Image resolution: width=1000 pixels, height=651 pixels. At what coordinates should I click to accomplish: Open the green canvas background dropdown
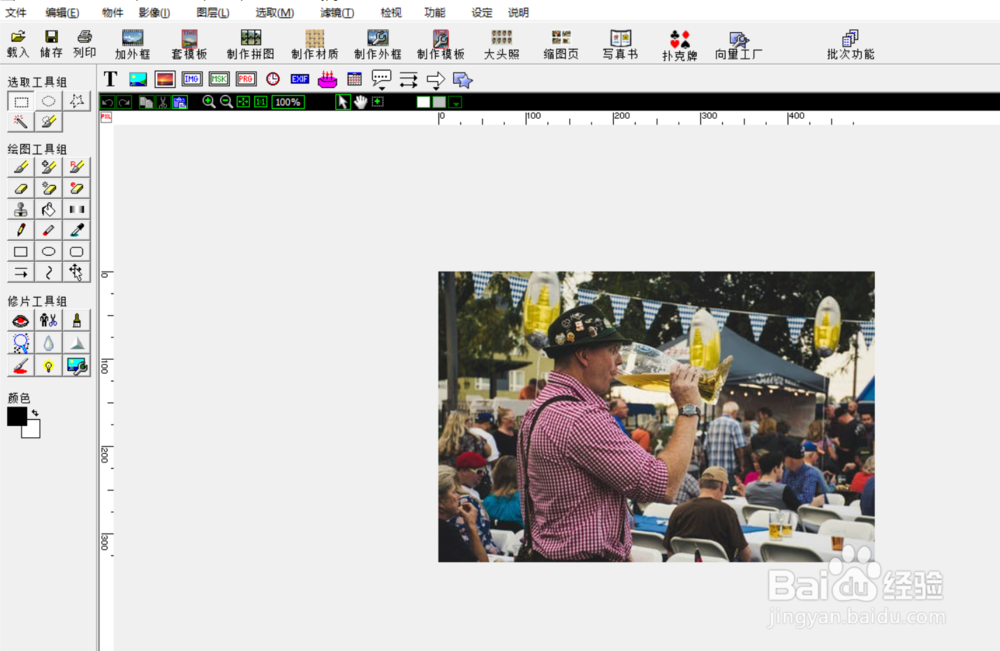455,102
